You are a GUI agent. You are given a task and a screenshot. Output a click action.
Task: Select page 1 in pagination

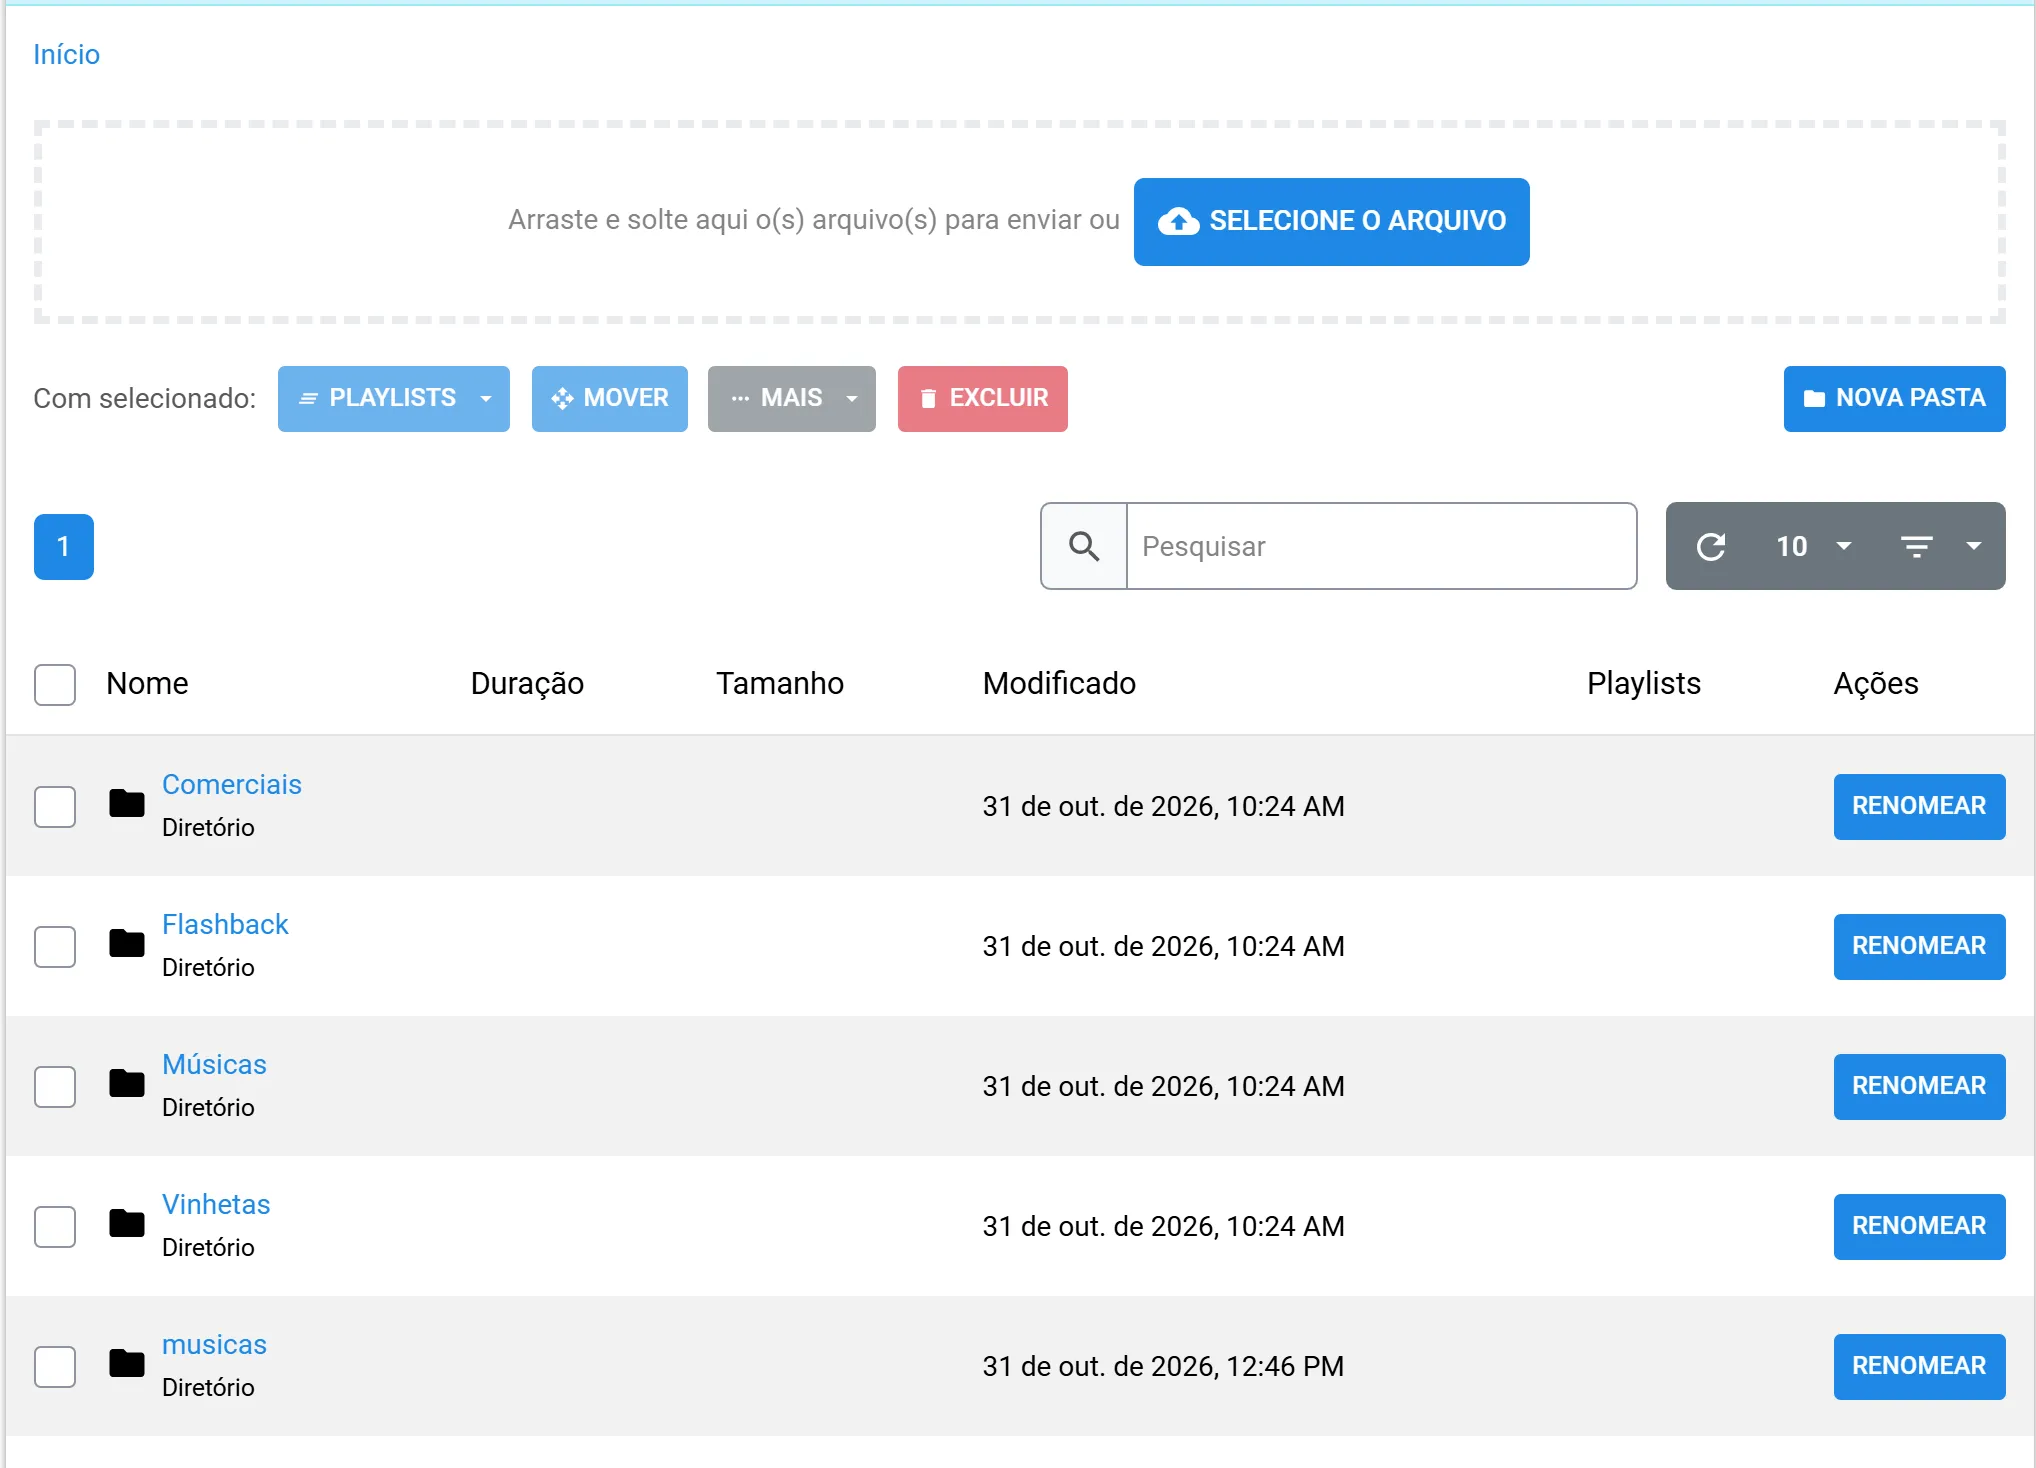coord(64,547)
